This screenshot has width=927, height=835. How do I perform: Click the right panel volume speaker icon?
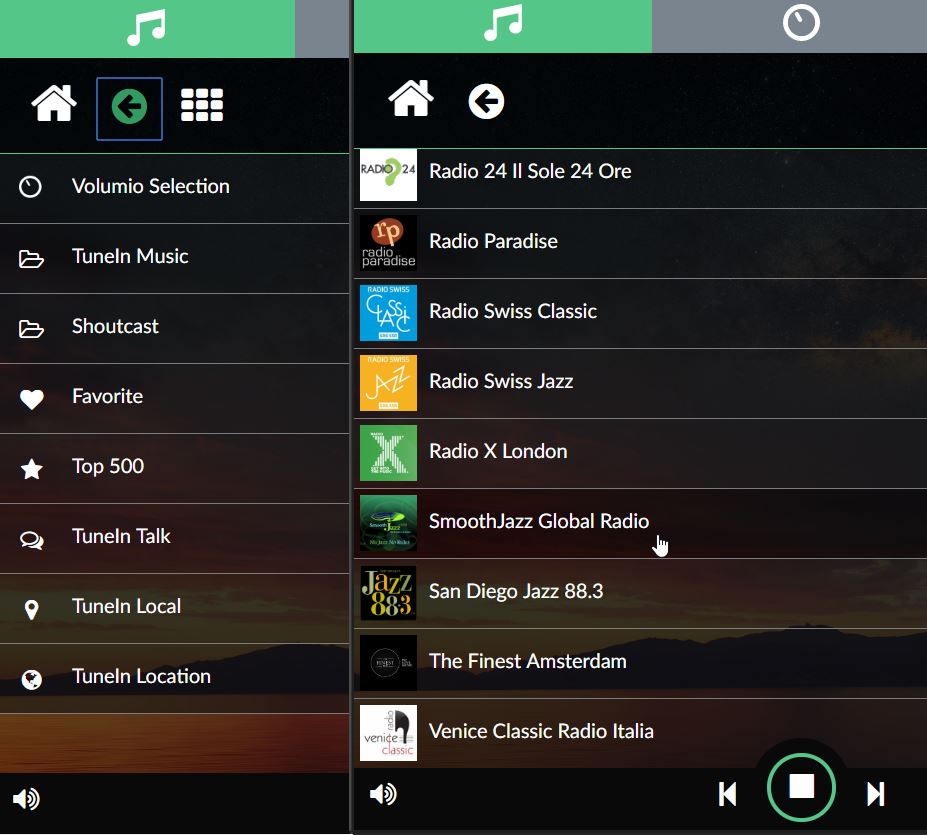tap(383, 794)
